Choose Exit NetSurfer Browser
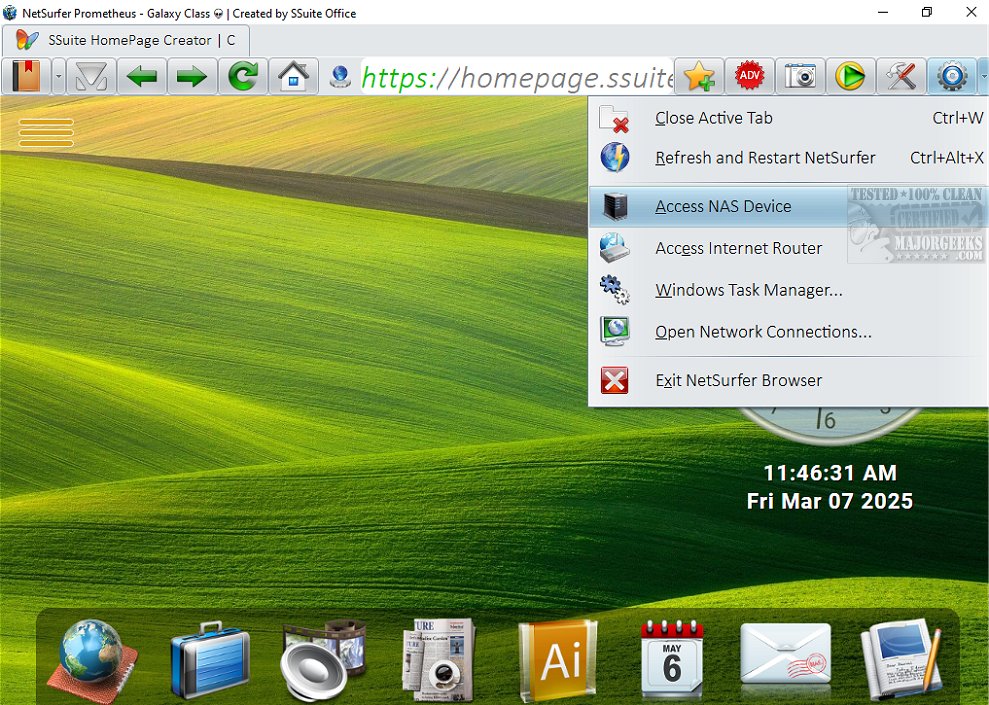Viewport: 989px width, 705px height. tap(788, 380)
